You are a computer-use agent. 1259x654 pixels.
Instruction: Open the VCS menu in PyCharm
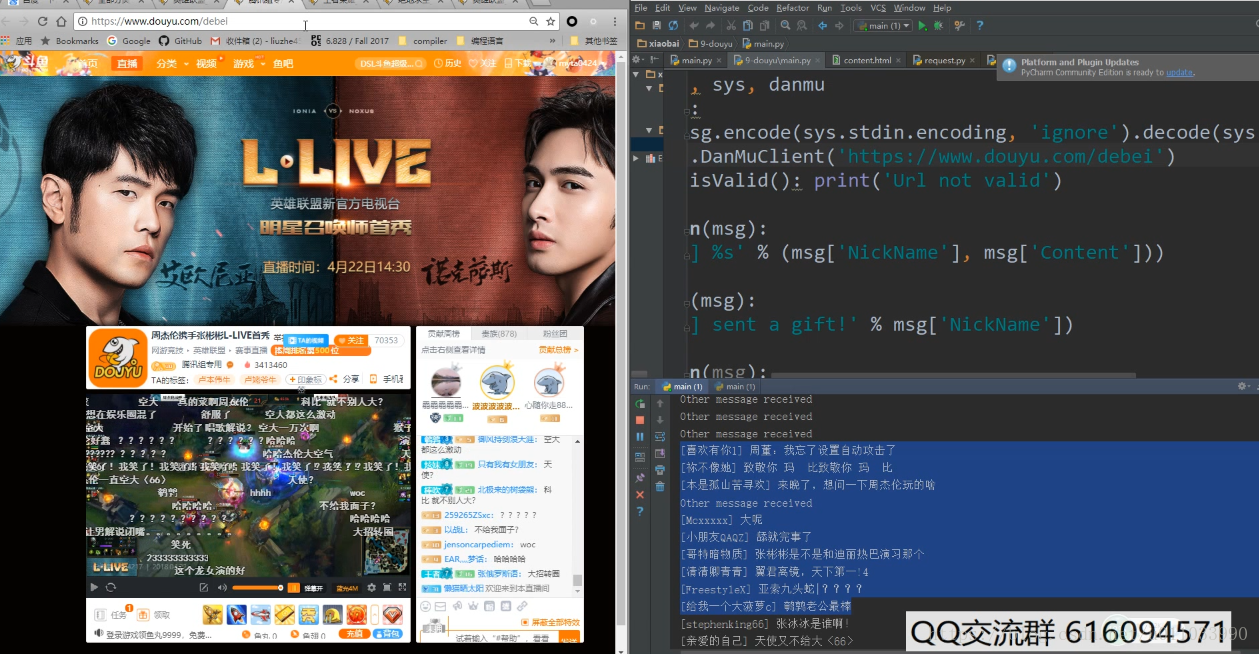coord(878,8)
